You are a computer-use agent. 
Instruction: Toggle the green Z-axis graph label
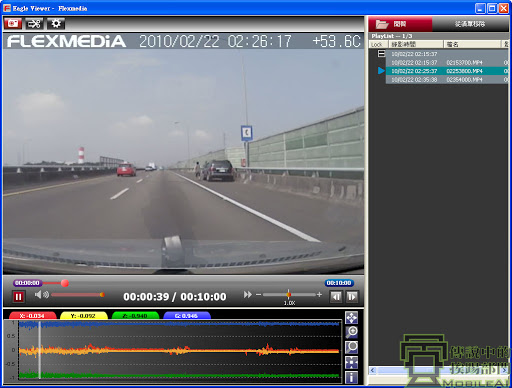(x=135, y=316)
